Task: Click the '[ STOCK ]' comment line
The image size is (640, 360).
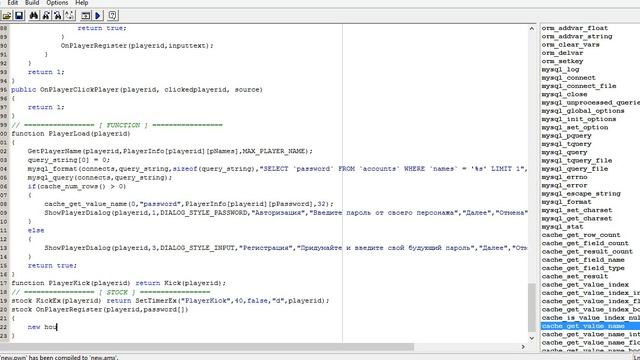Action: click(x=111, y=292)
